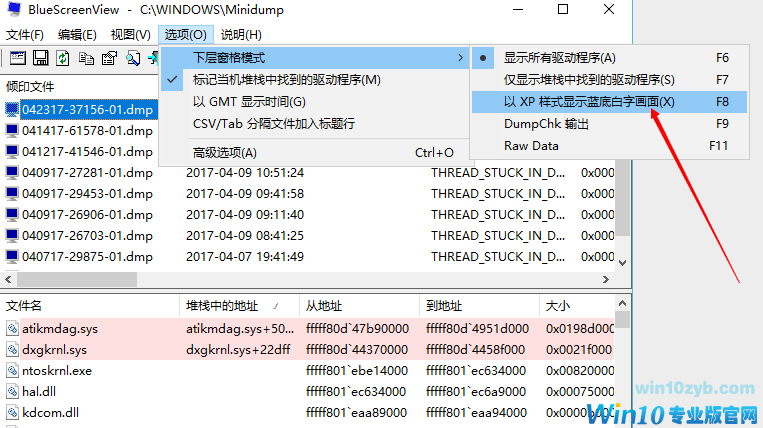Click crash time 2017-04-07 19:41:49
Image resolution: width=763 pixels, height=428 pixels.
click(x=245, y=256)
